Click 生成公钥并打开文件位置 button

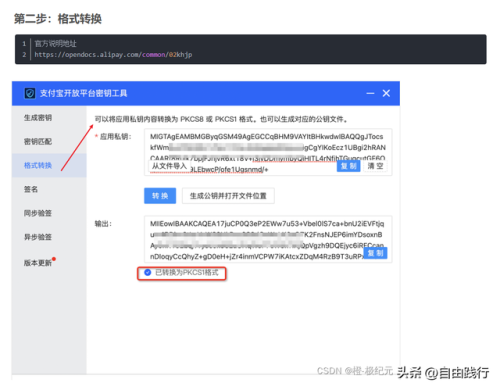(x=228, y=196)
